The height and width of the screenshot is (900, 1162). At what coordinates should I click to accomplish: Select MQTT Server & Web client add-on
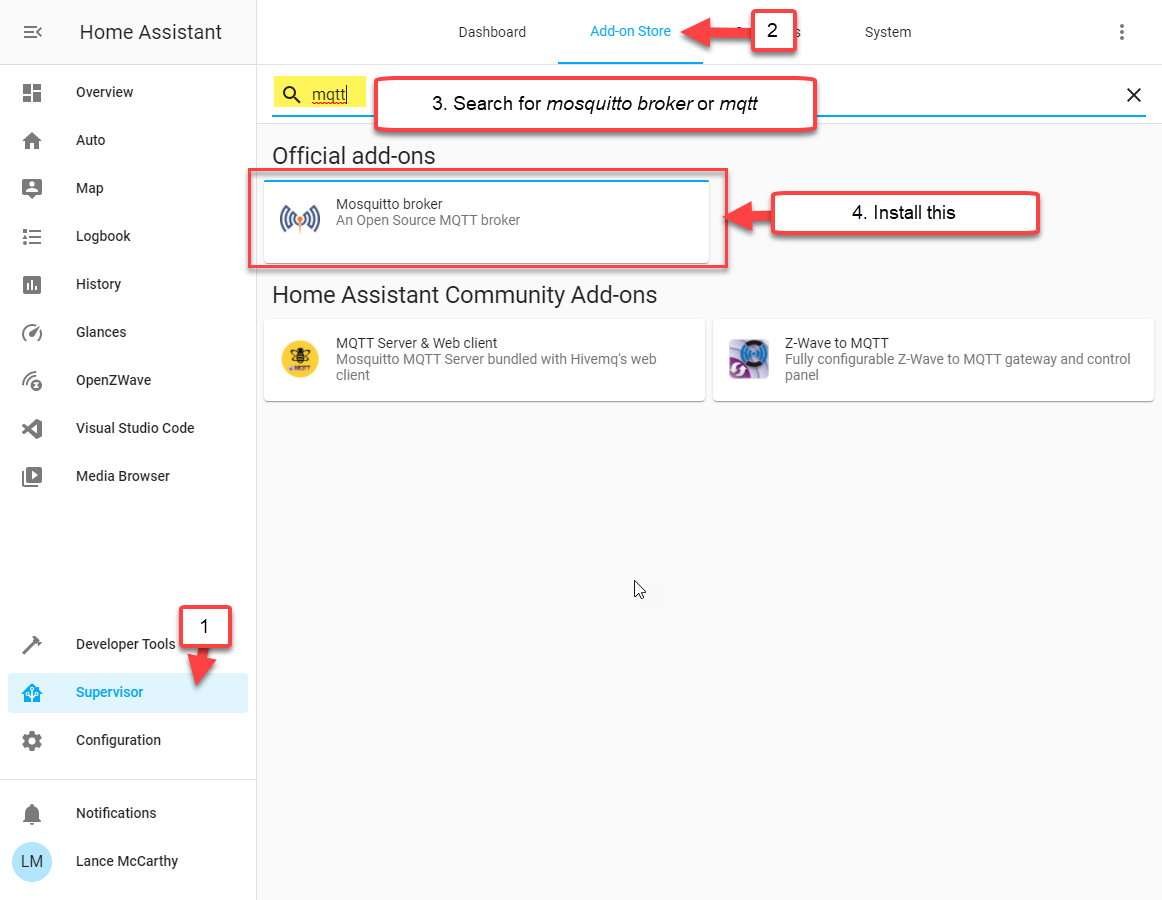484,360
